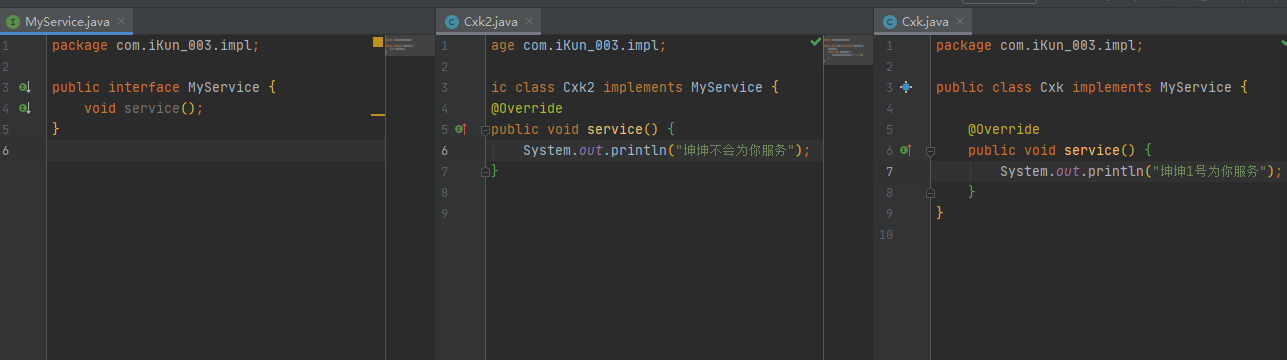Close the Cxk.java tab
Image resolution: width=1287 pixels, height=360 pixels.
961,21
